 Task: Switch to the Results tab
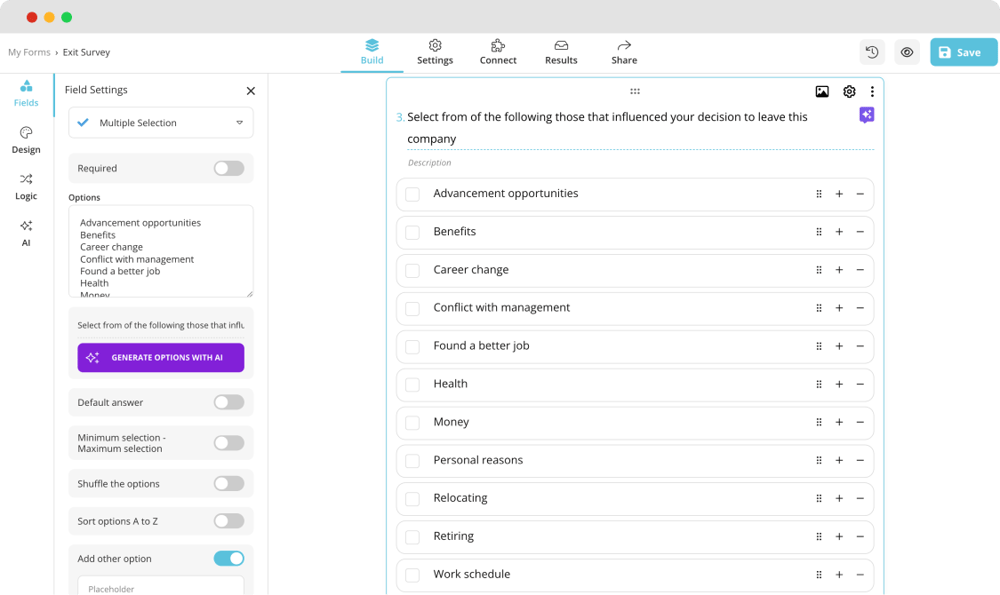pos(561,52)
